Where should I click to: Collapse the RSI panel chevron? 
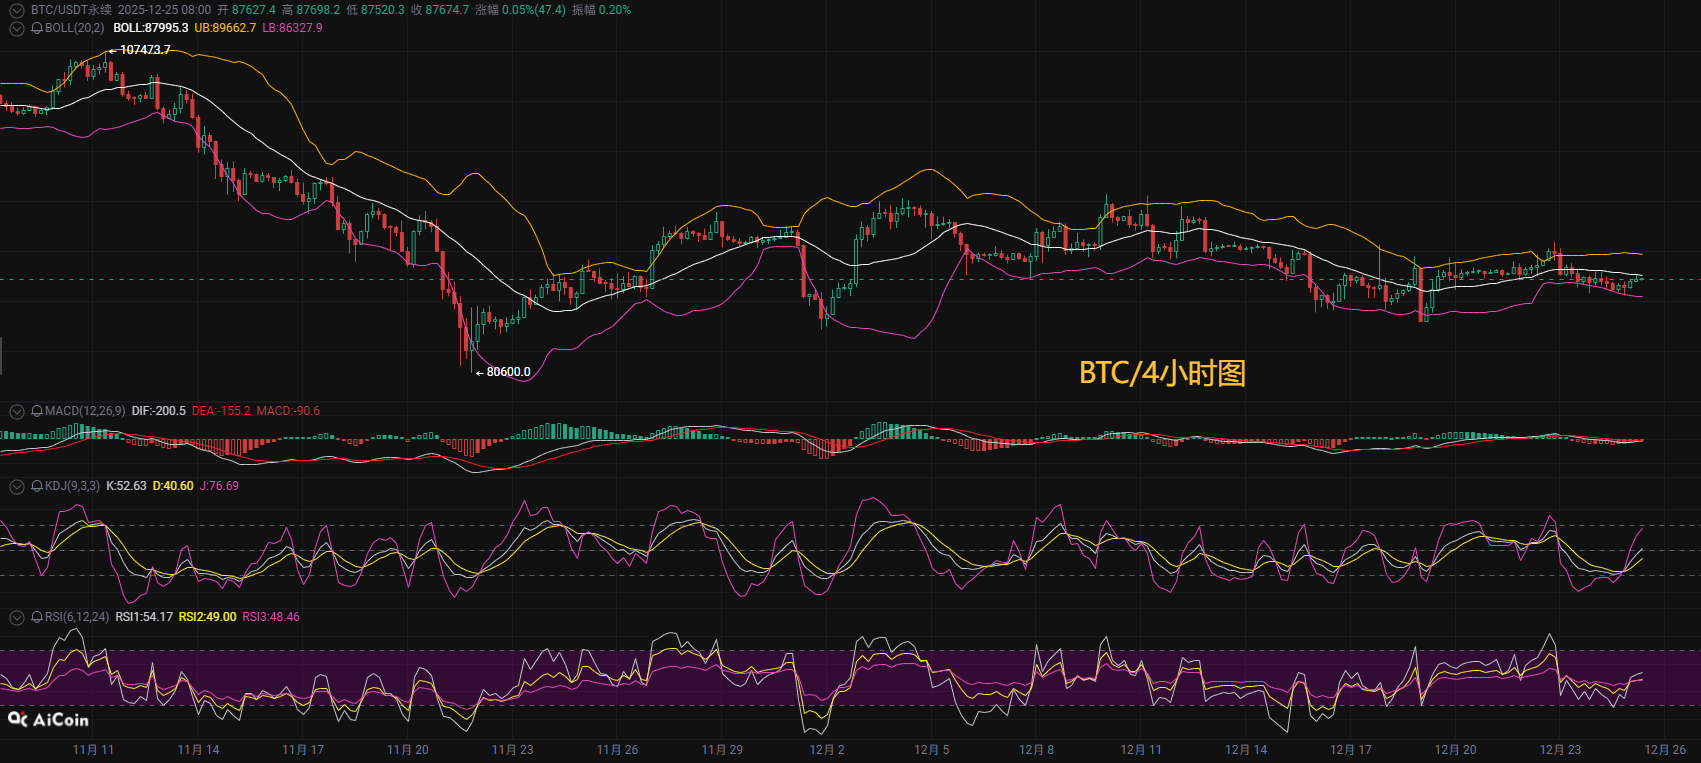[x=17, y=617]
